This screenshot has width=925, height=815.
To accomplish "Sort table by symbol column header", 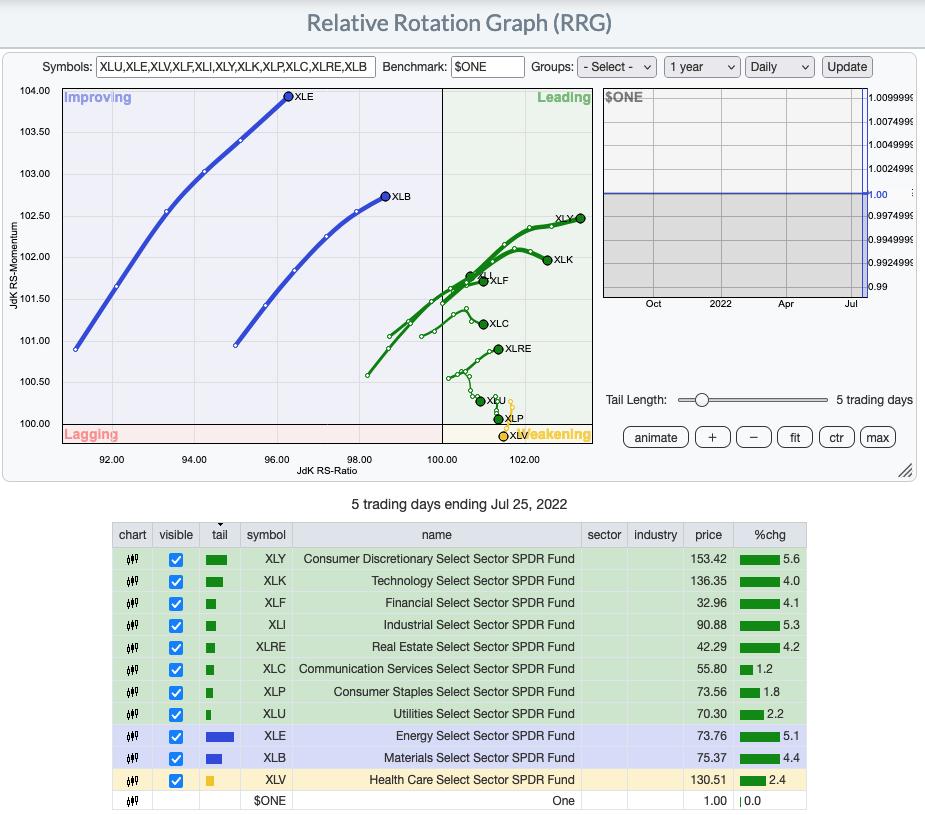I will click(266, 535).
